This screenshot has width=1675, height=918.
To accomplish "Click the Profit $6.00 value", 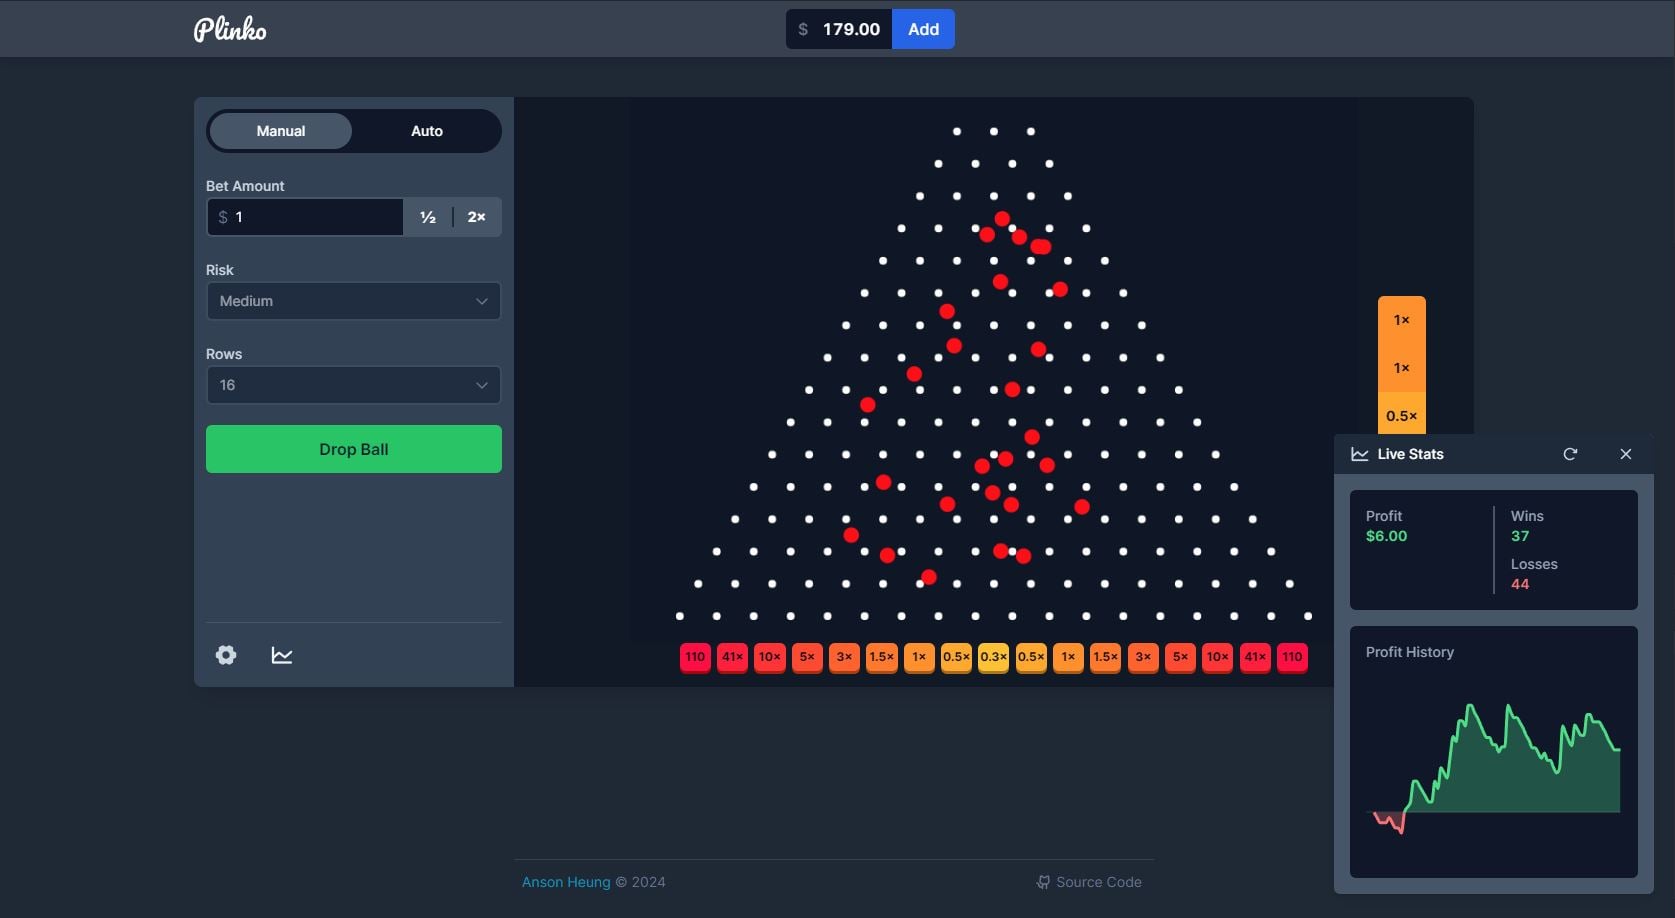I will 1386,536.
